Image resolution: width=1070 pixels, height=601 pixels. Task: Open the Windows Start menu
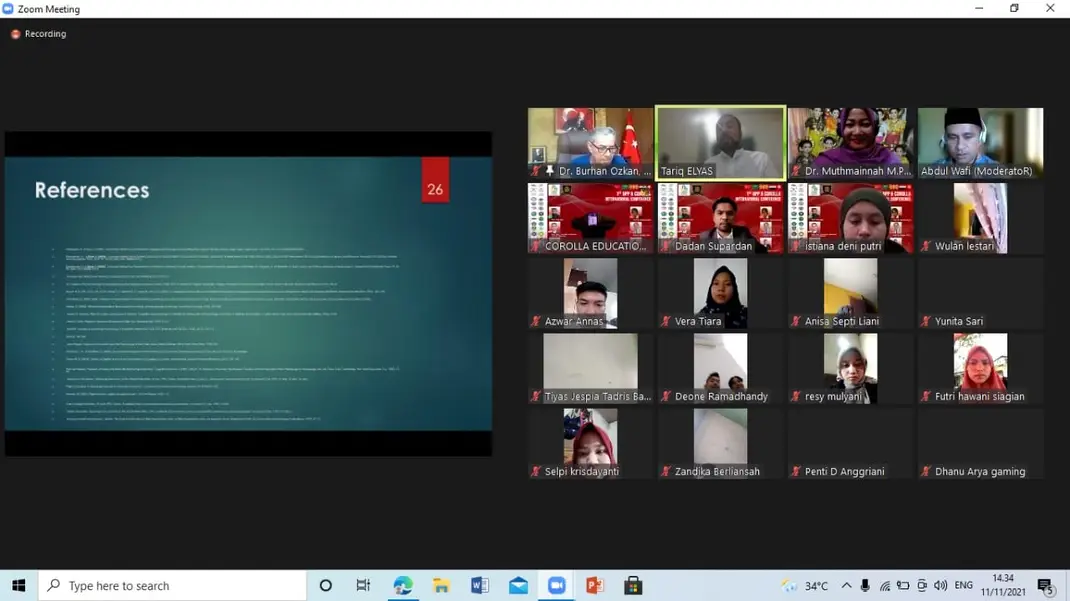click(18, 586)
